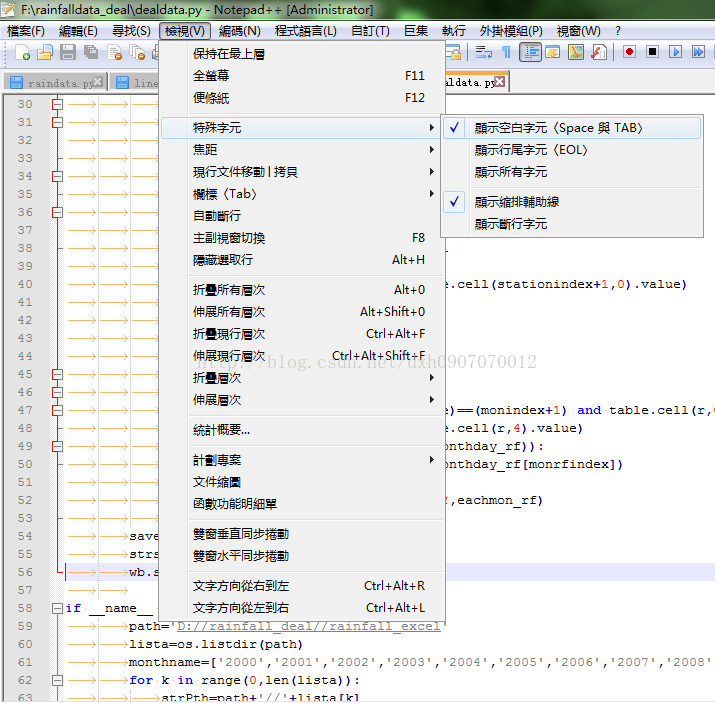Expand the 計劃專案 submenu
This screenshot has height=703, width=715.
pyautogui.click(x=302, y=460)
